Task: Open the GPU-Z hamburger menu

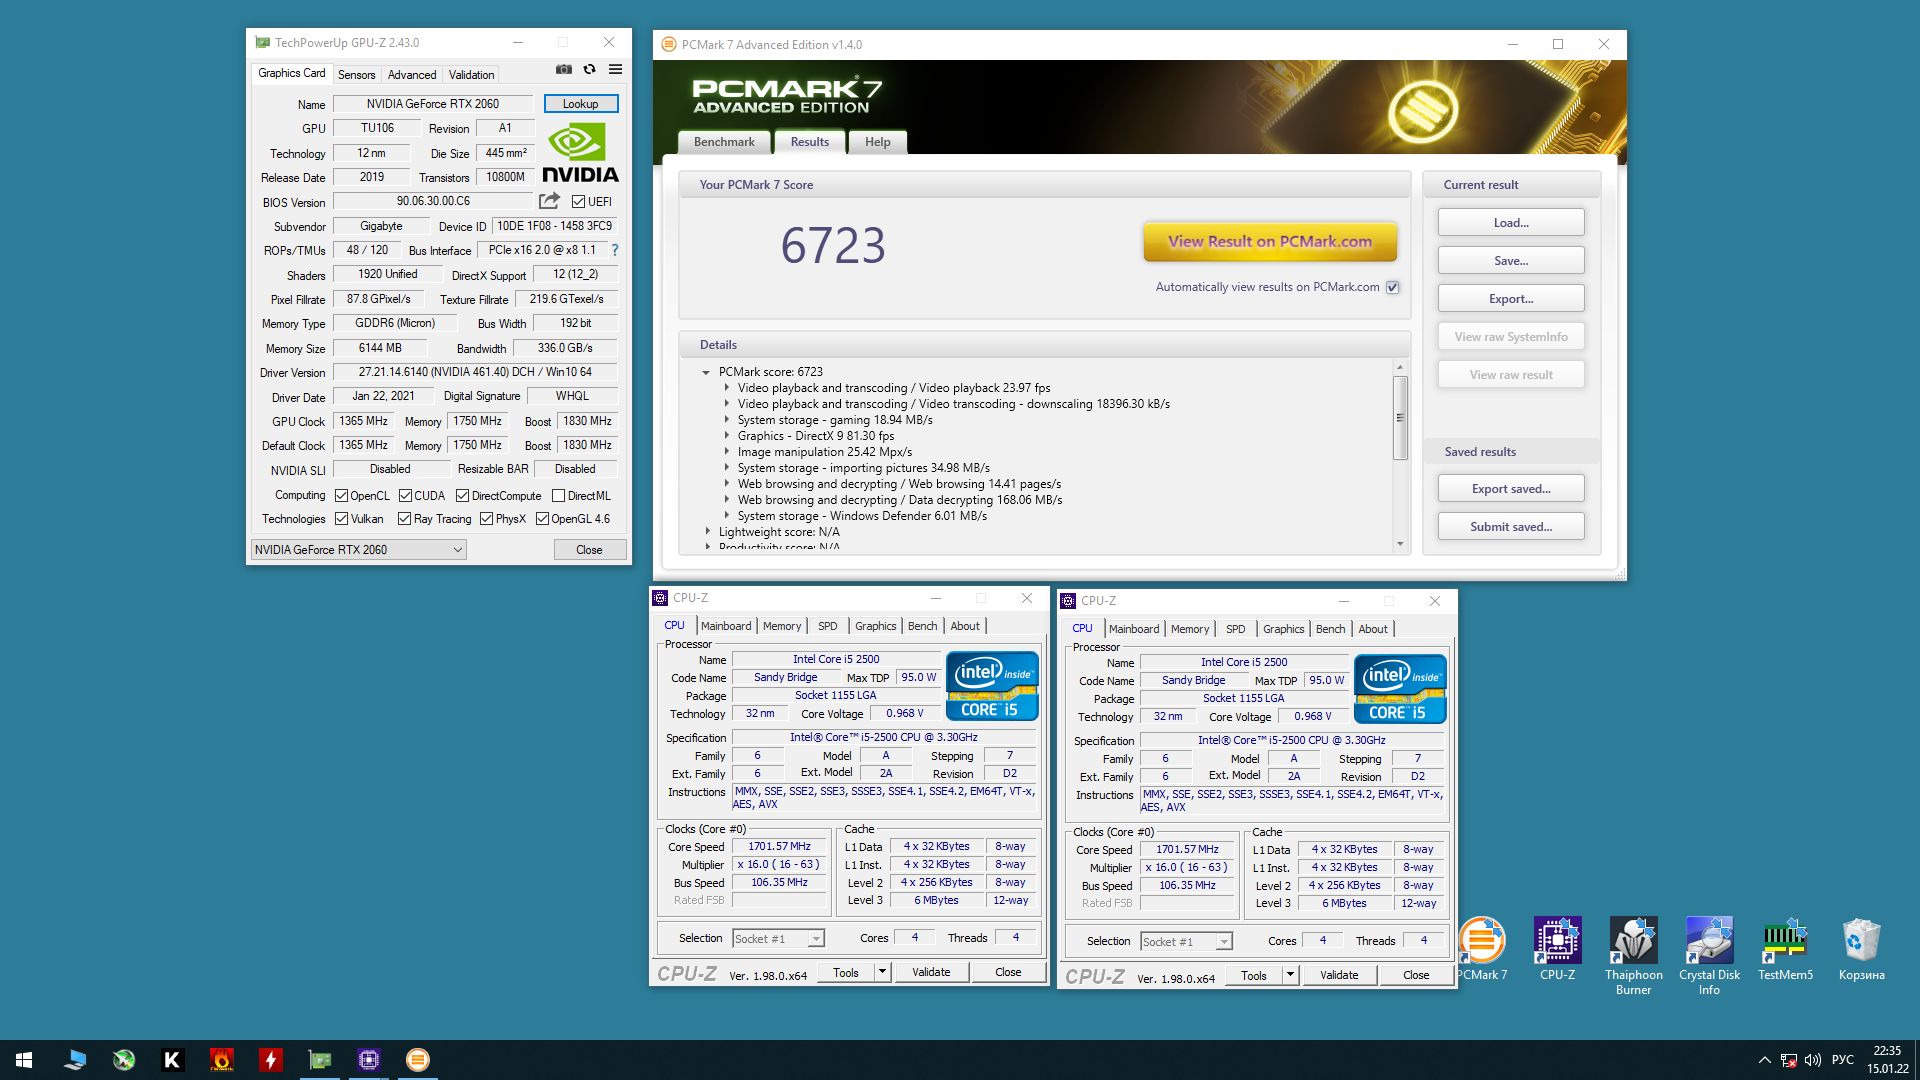Action: coord(615,70)
